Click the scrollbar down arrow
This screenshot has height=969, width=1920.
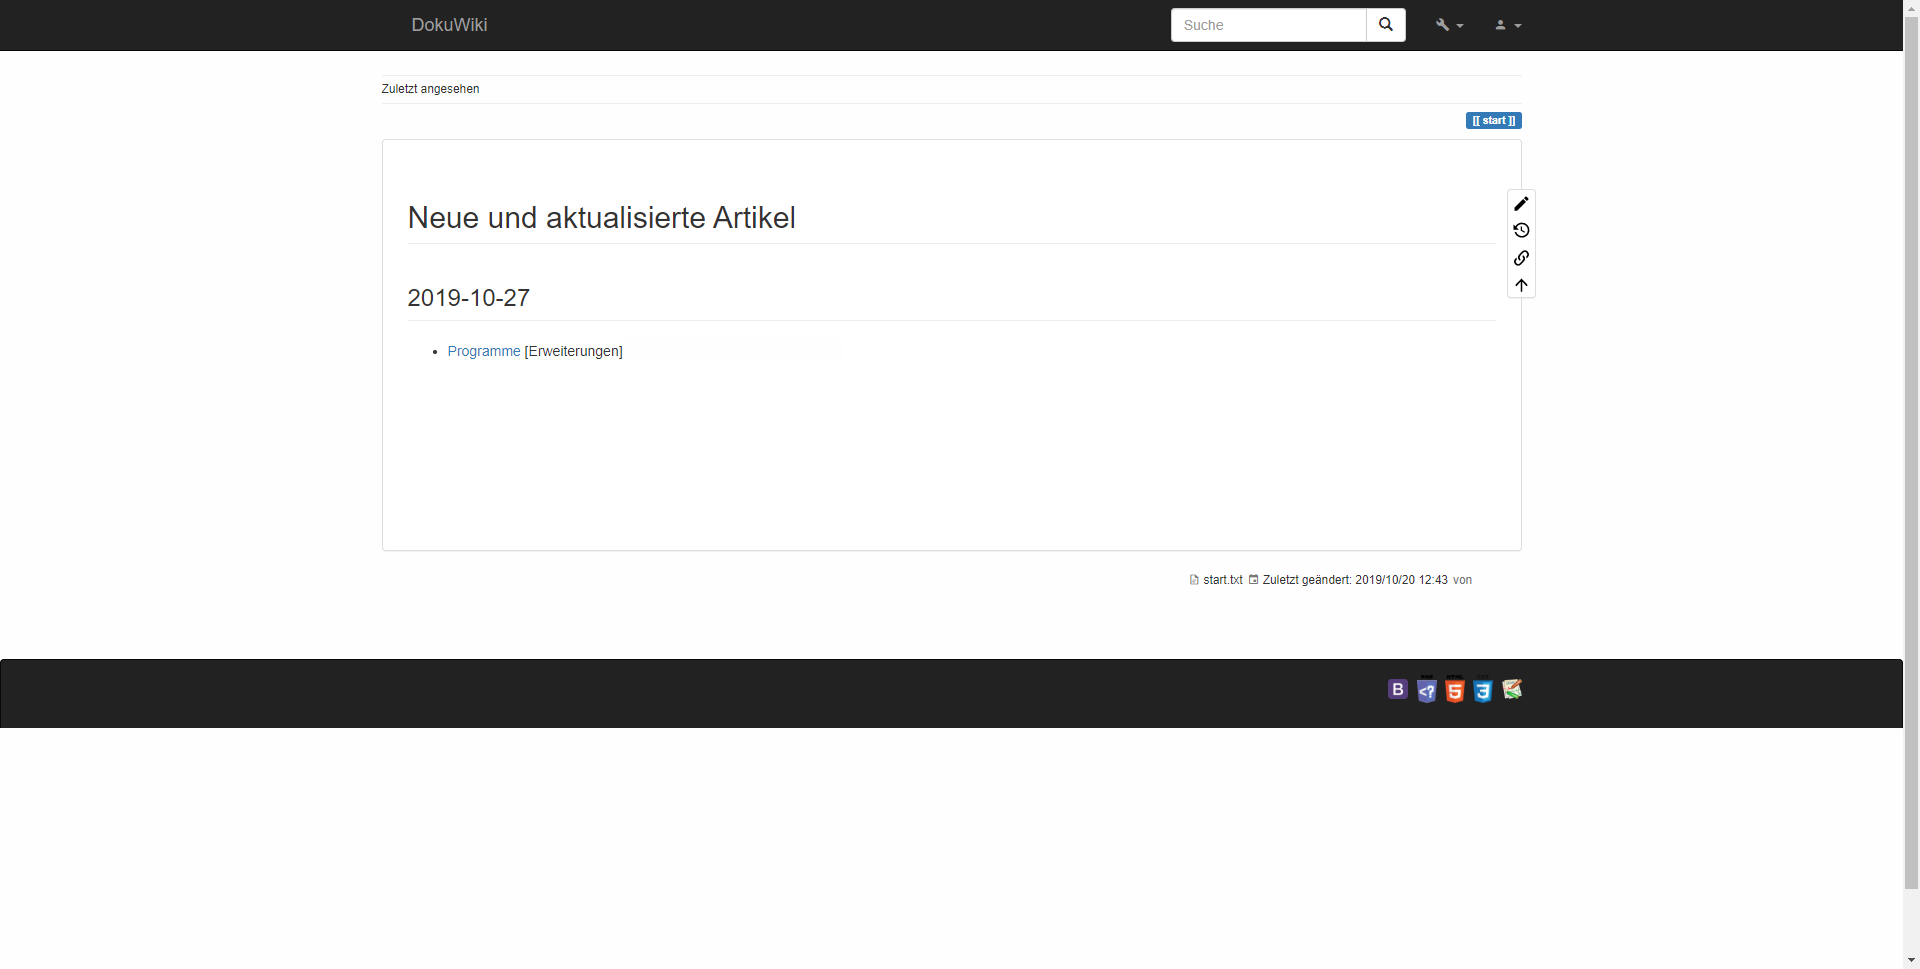click(x=1911, y=959)
